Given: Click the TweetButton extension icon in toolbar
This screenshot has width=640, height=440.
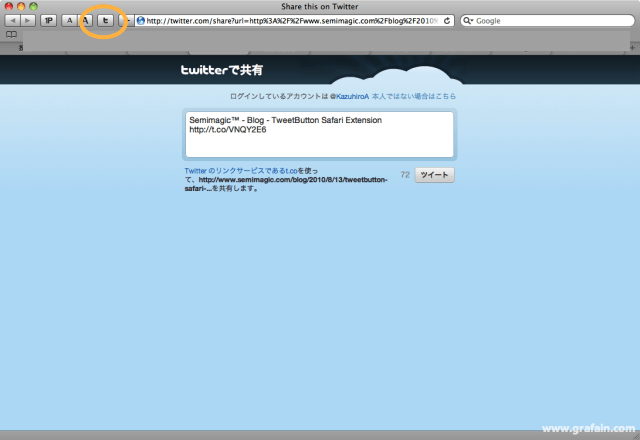Looking at the screenshot, I should 105,20.
